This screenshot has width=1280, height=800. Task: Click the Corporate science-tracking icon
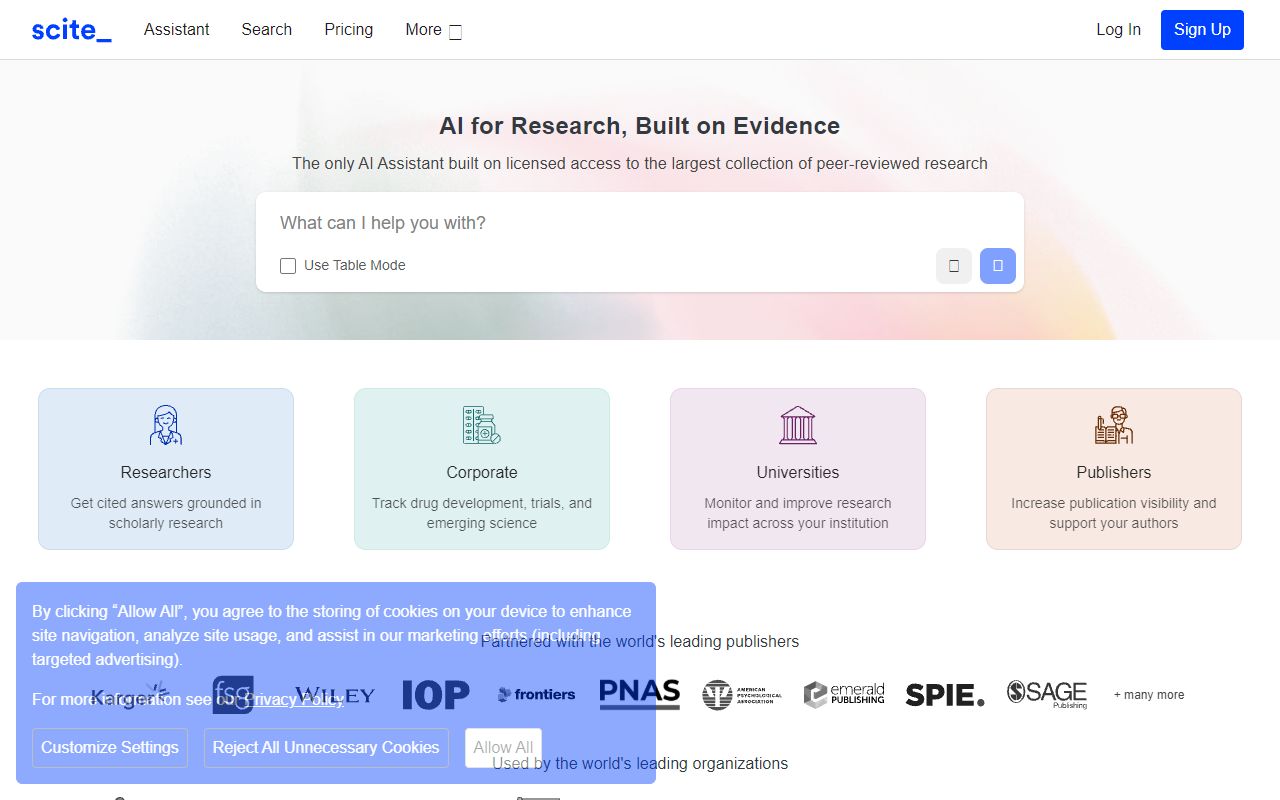pyautogui.click(x=481, y=425)
